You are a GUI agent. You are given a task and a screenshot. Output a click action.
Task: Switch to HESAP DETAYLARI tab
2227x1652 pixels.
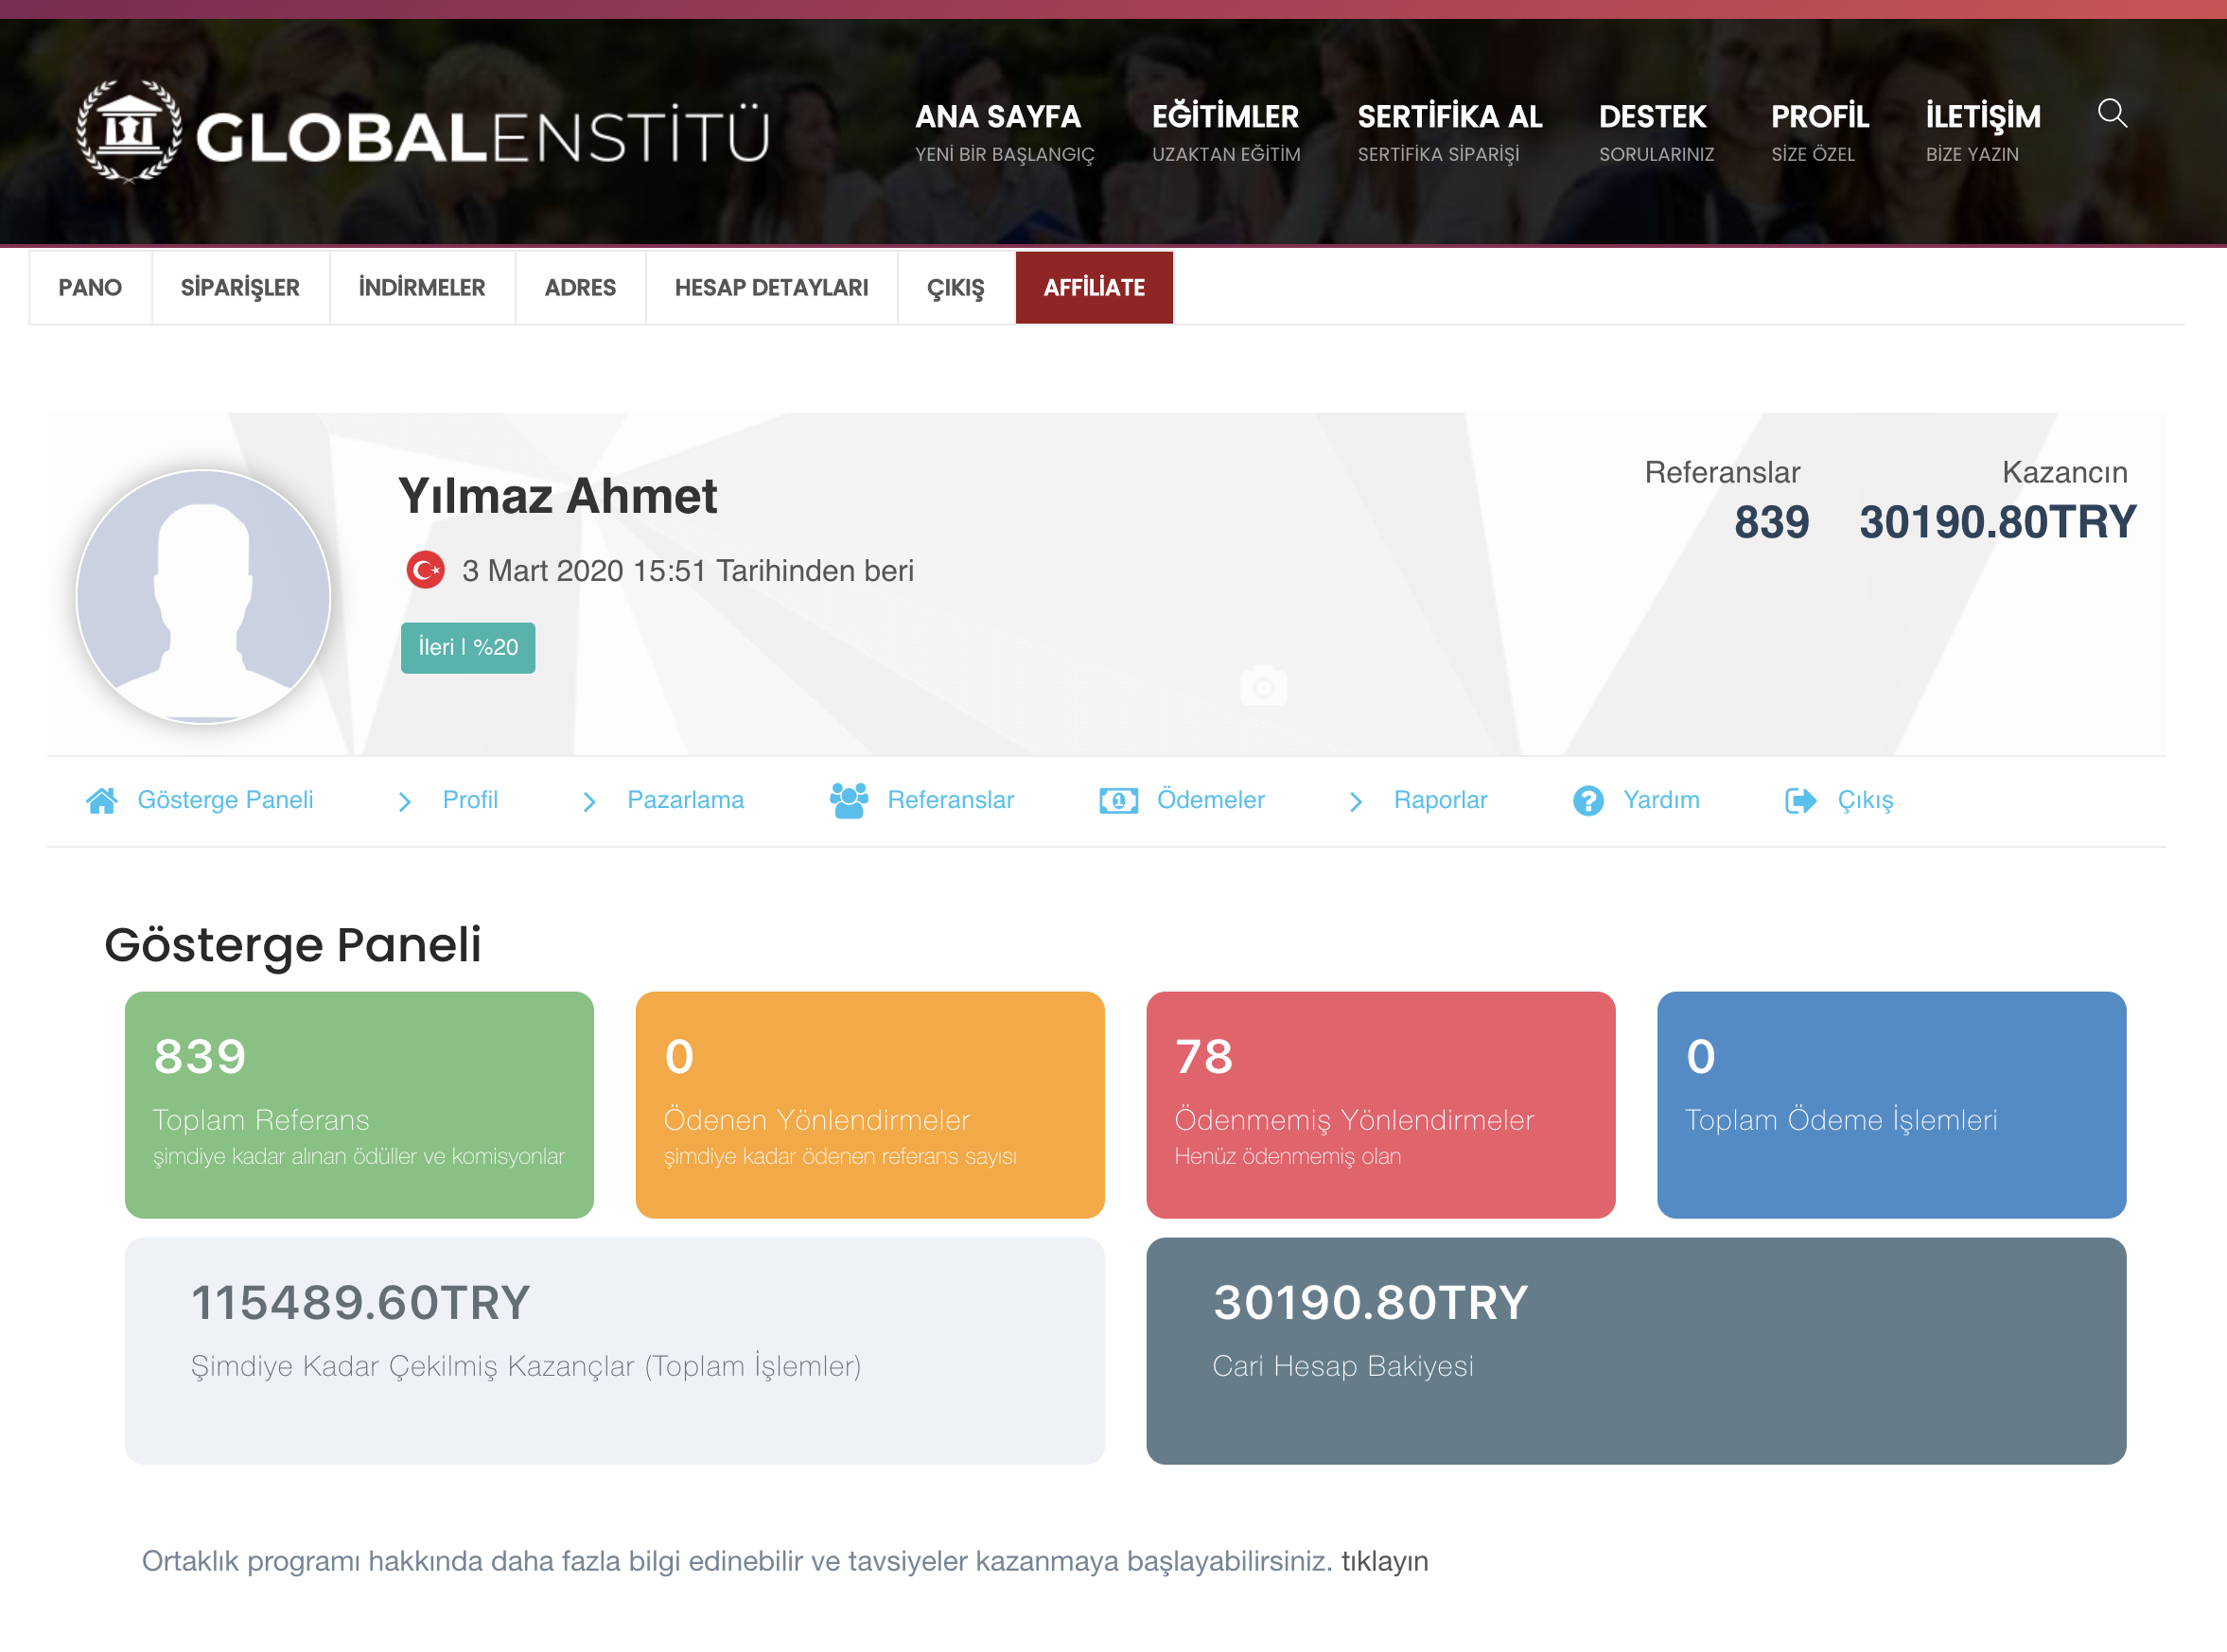pos(771,288)
